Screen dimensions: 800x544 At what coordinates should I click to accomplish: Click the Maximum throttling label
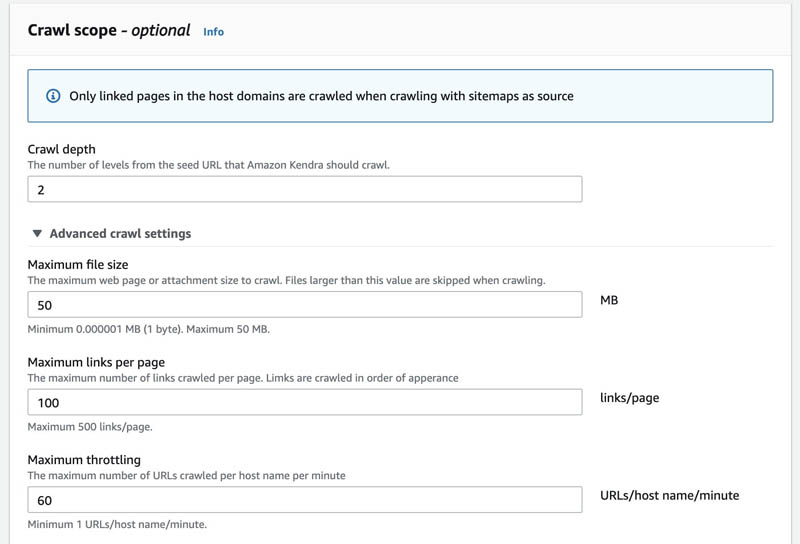pos(84,460)
